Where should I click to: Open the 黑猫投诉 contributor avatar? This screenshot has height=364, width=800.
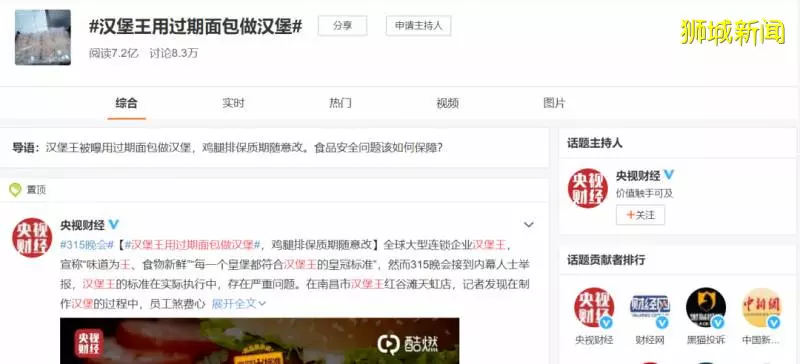(706, 308)
